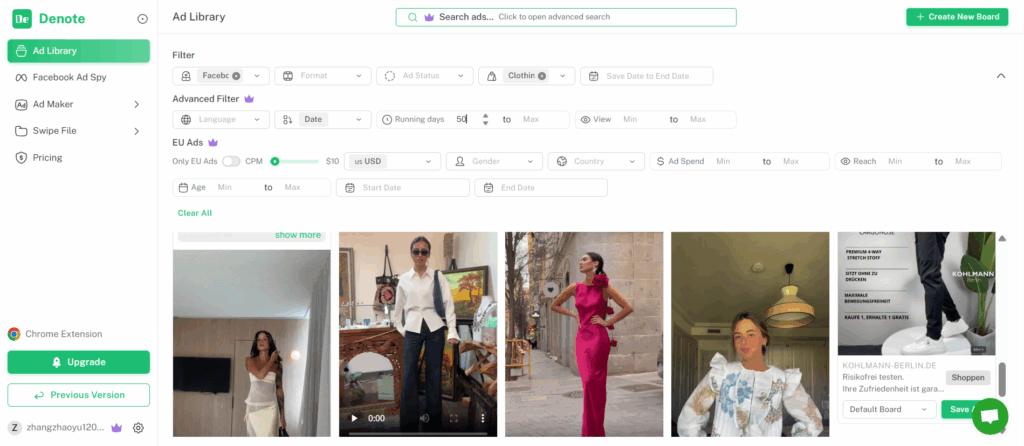Open account settings gear icon
Image resolution: width=1024 pixels, height=446 pixels.
[138, 428]
